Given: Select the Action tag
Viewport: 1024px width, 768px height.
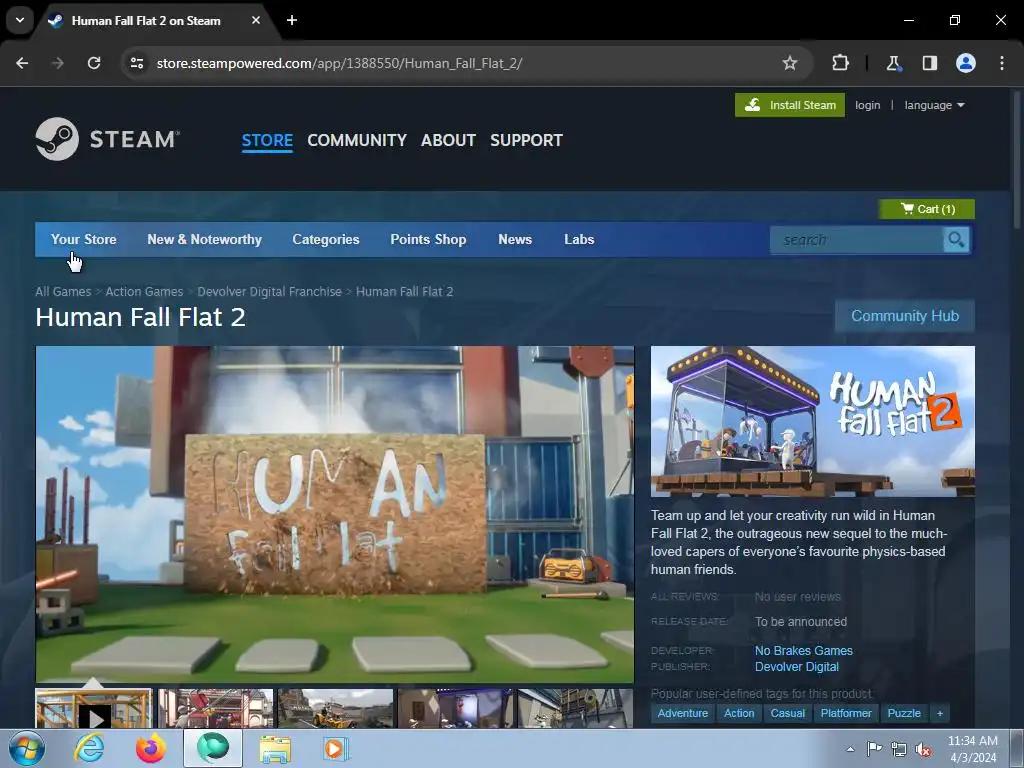Looking at the screenshot, I should (739, 713).
